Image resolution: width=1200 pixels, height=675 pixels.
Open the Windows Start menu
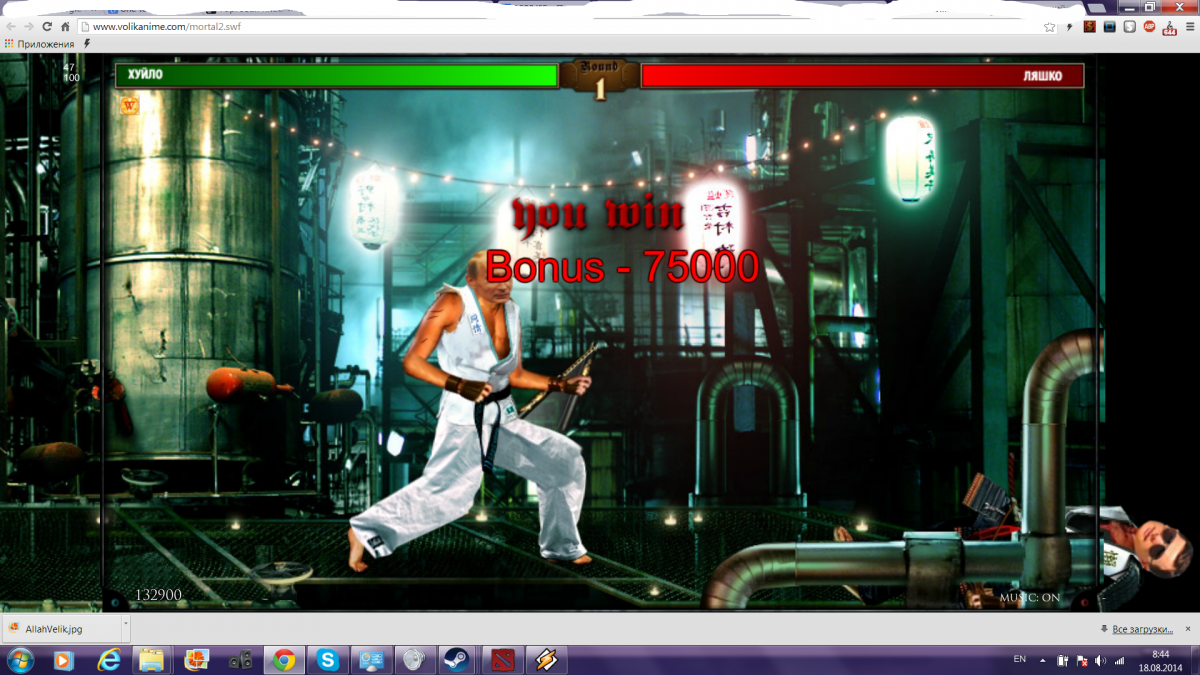click(20, 660)
